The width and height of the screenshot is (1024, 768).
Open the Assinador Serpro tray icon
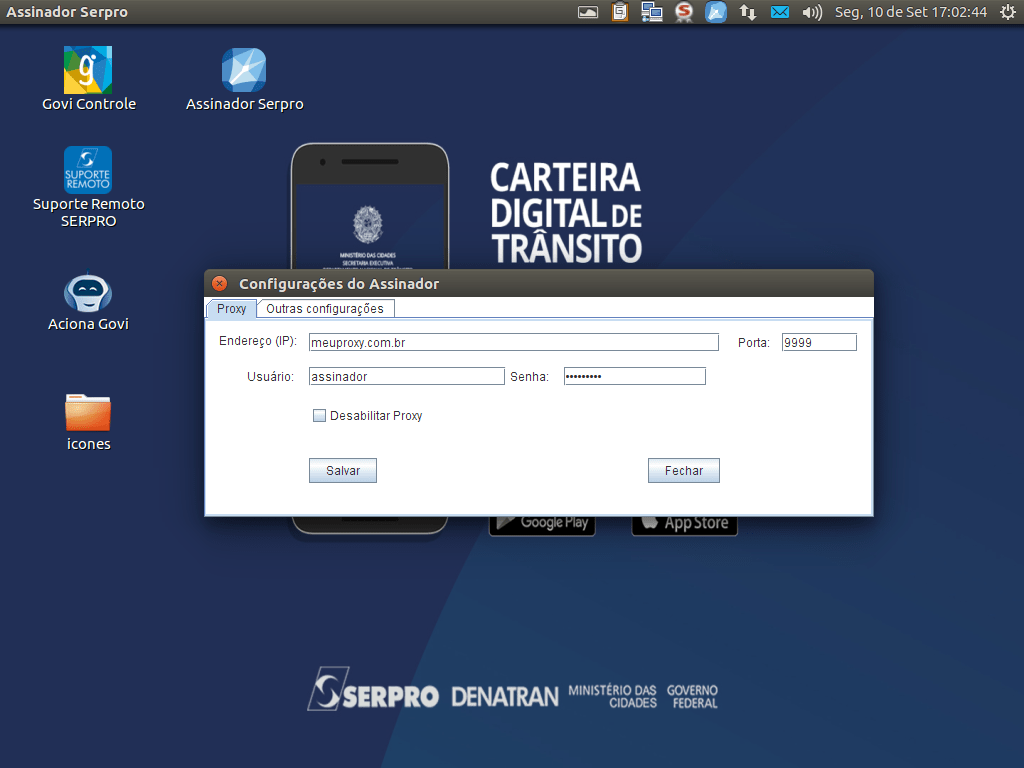(x=716, y=12)
